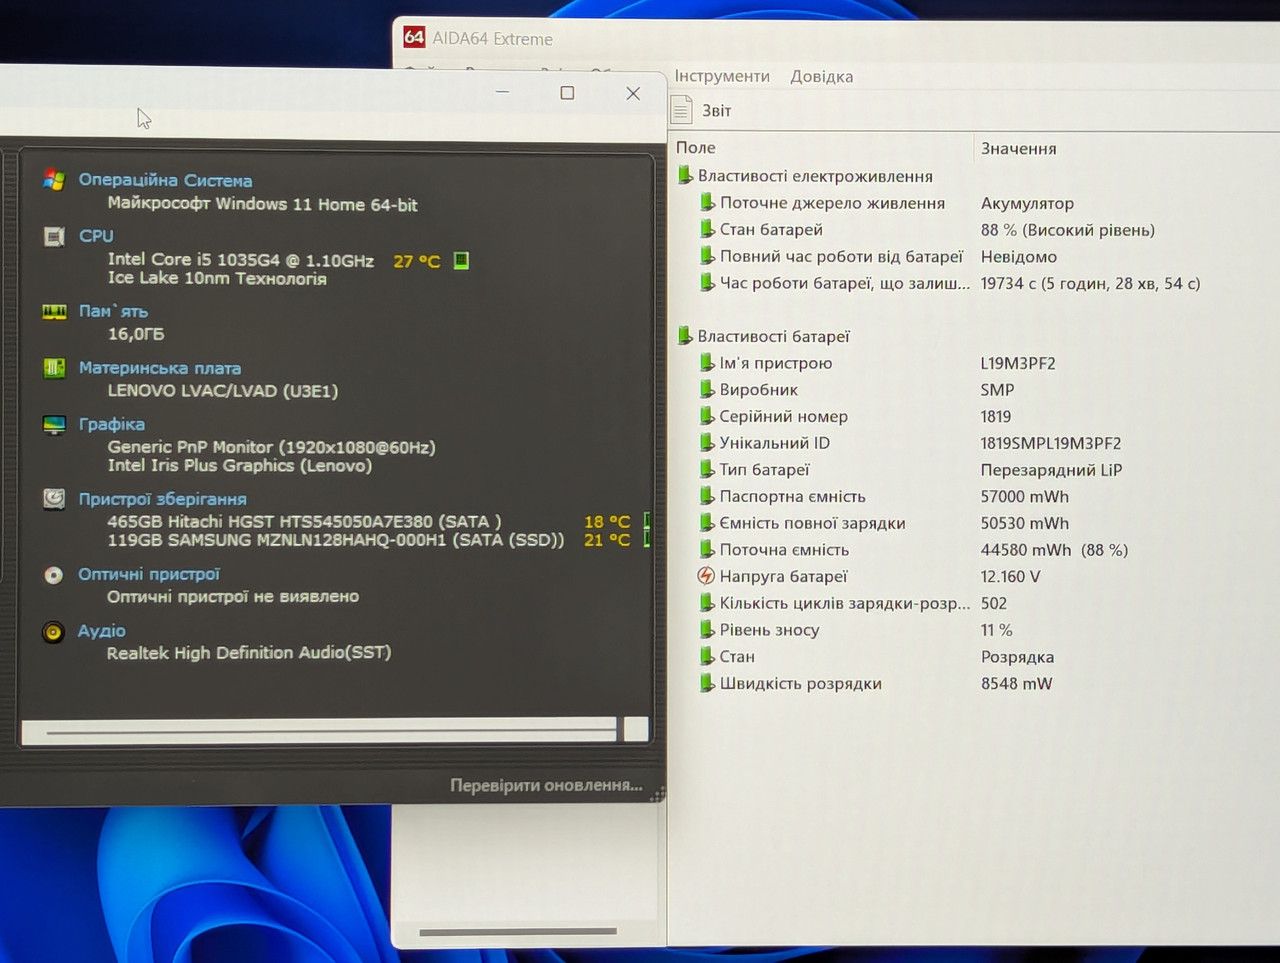
Task: Click the 16,0ГБ memory value
Action: click(136, 334)
